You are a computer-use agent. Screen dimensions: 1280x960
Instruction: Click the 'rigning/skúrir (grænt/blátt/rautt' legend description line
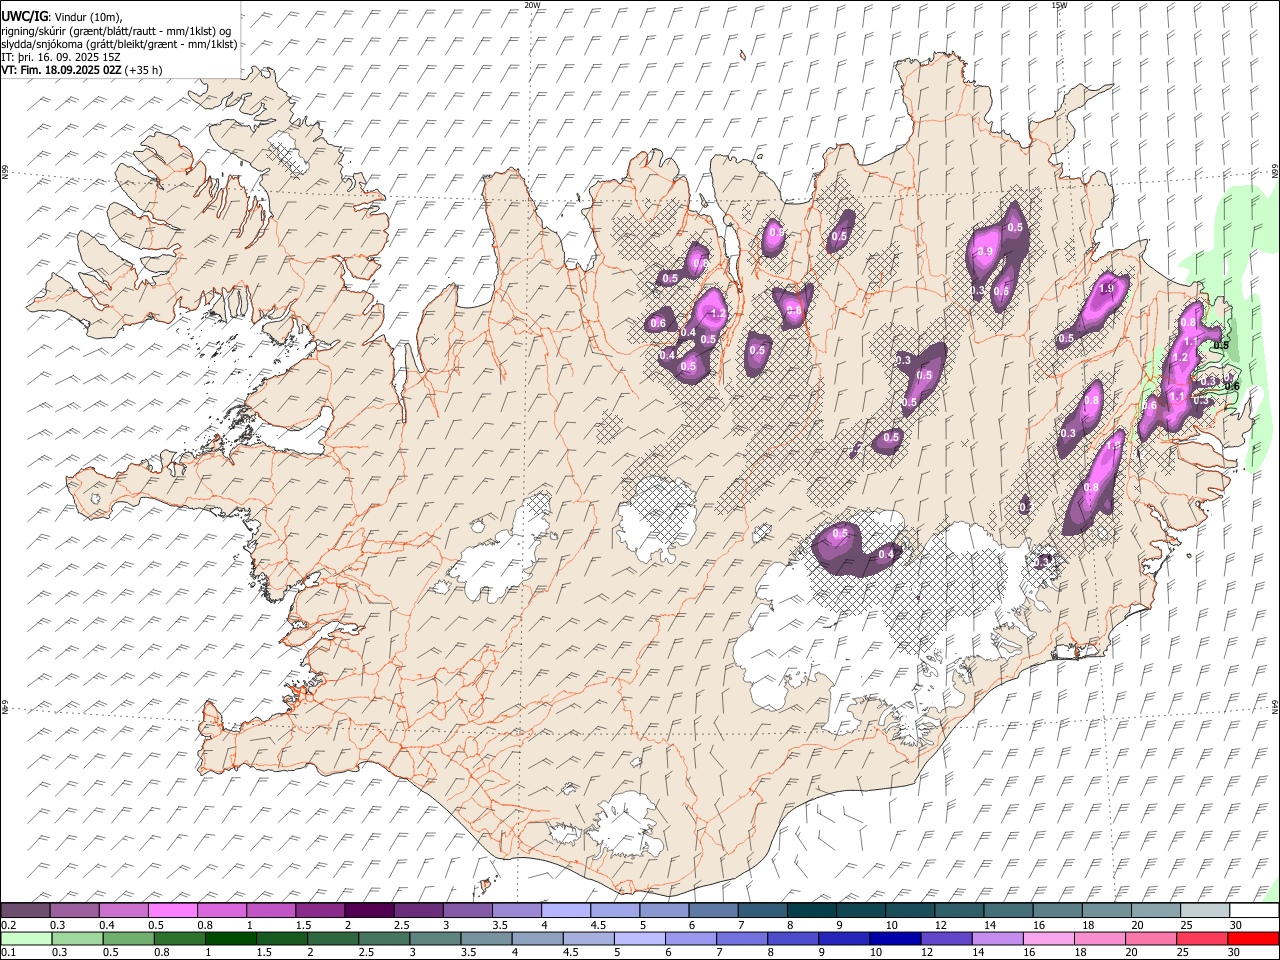[116, 30]
